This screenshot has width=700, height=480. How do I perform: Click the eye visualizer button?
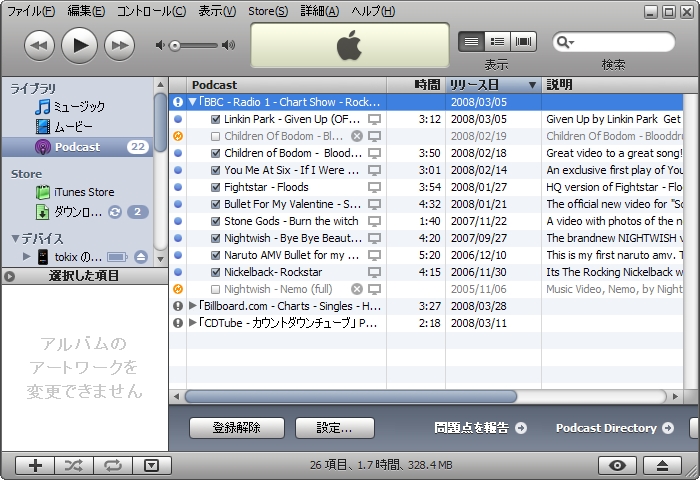[618, 466]
